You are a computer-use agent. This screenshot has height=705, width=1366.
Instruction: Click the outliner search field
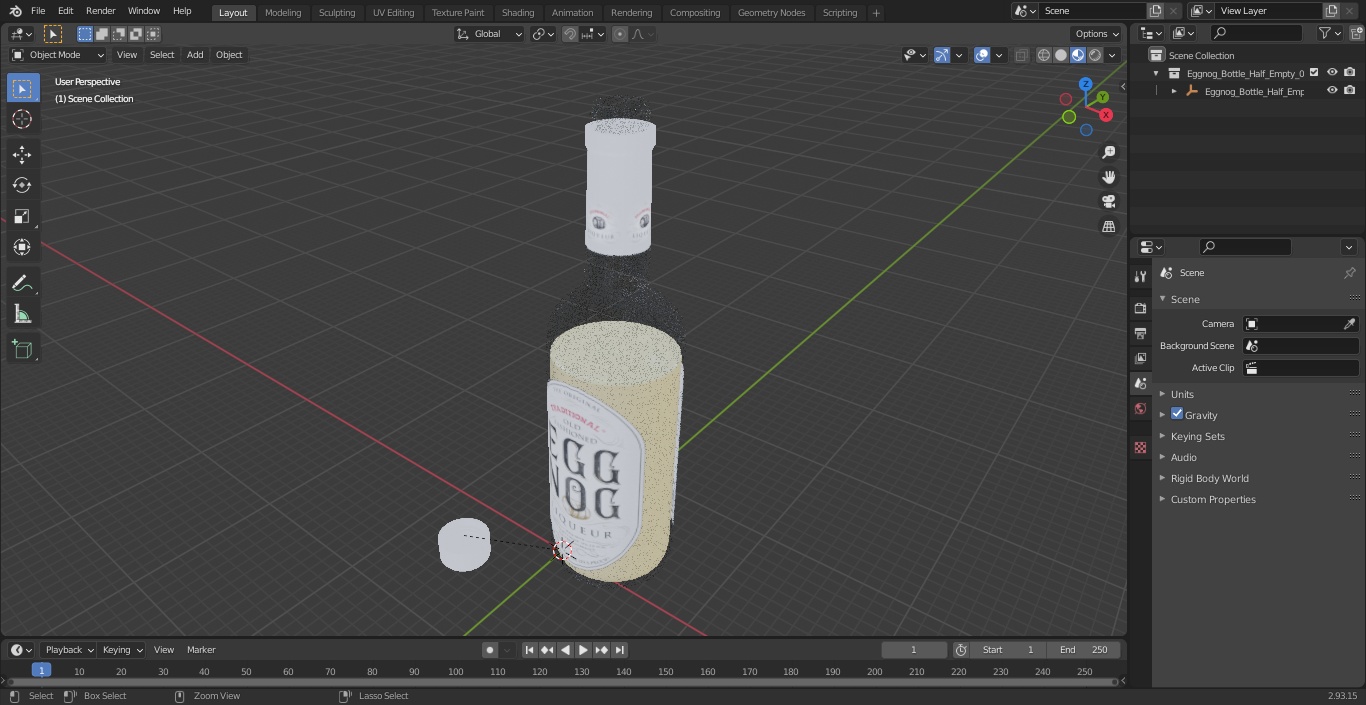1255,33
